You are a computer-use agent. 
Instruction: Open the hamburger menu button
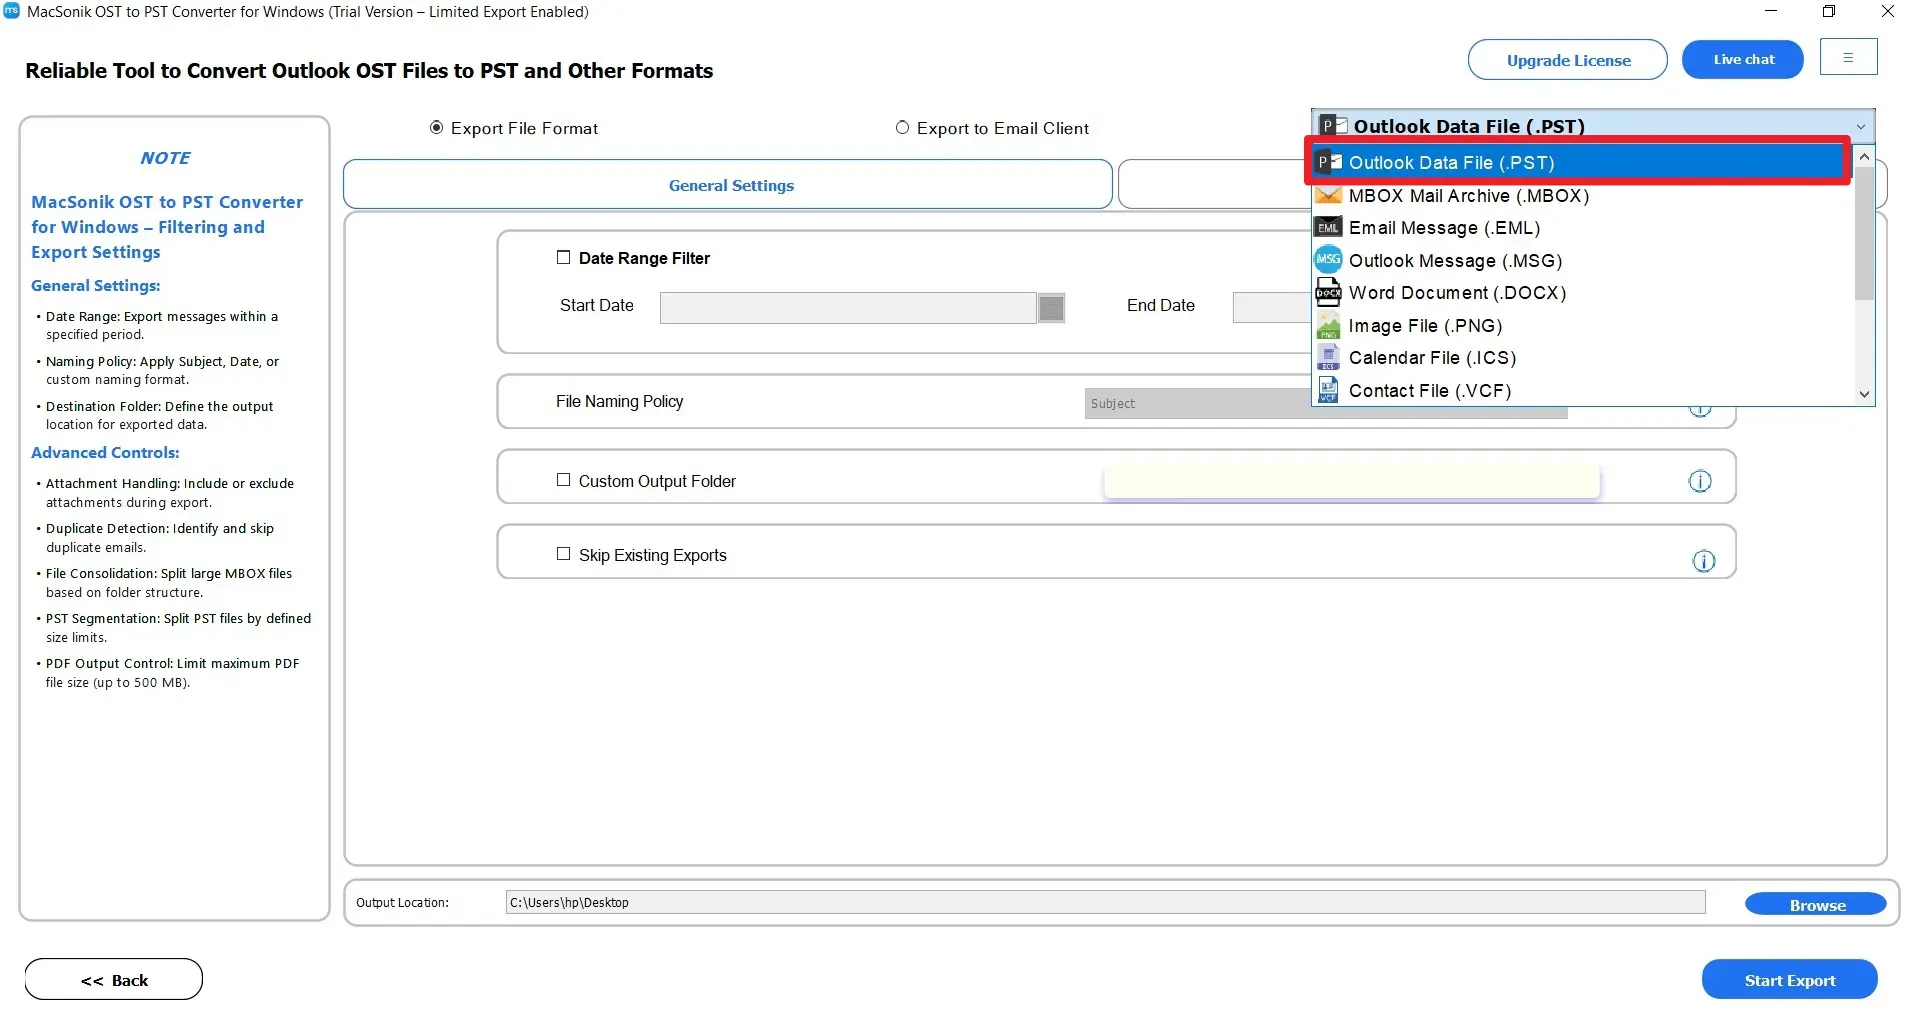[1848, 57]
